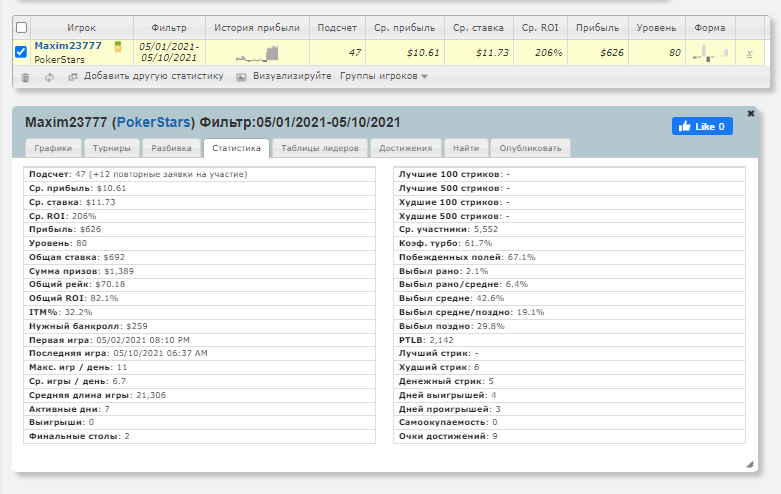Sort by the Уровень column header
This screenshot has width=781, height=494.
point(656,28)
